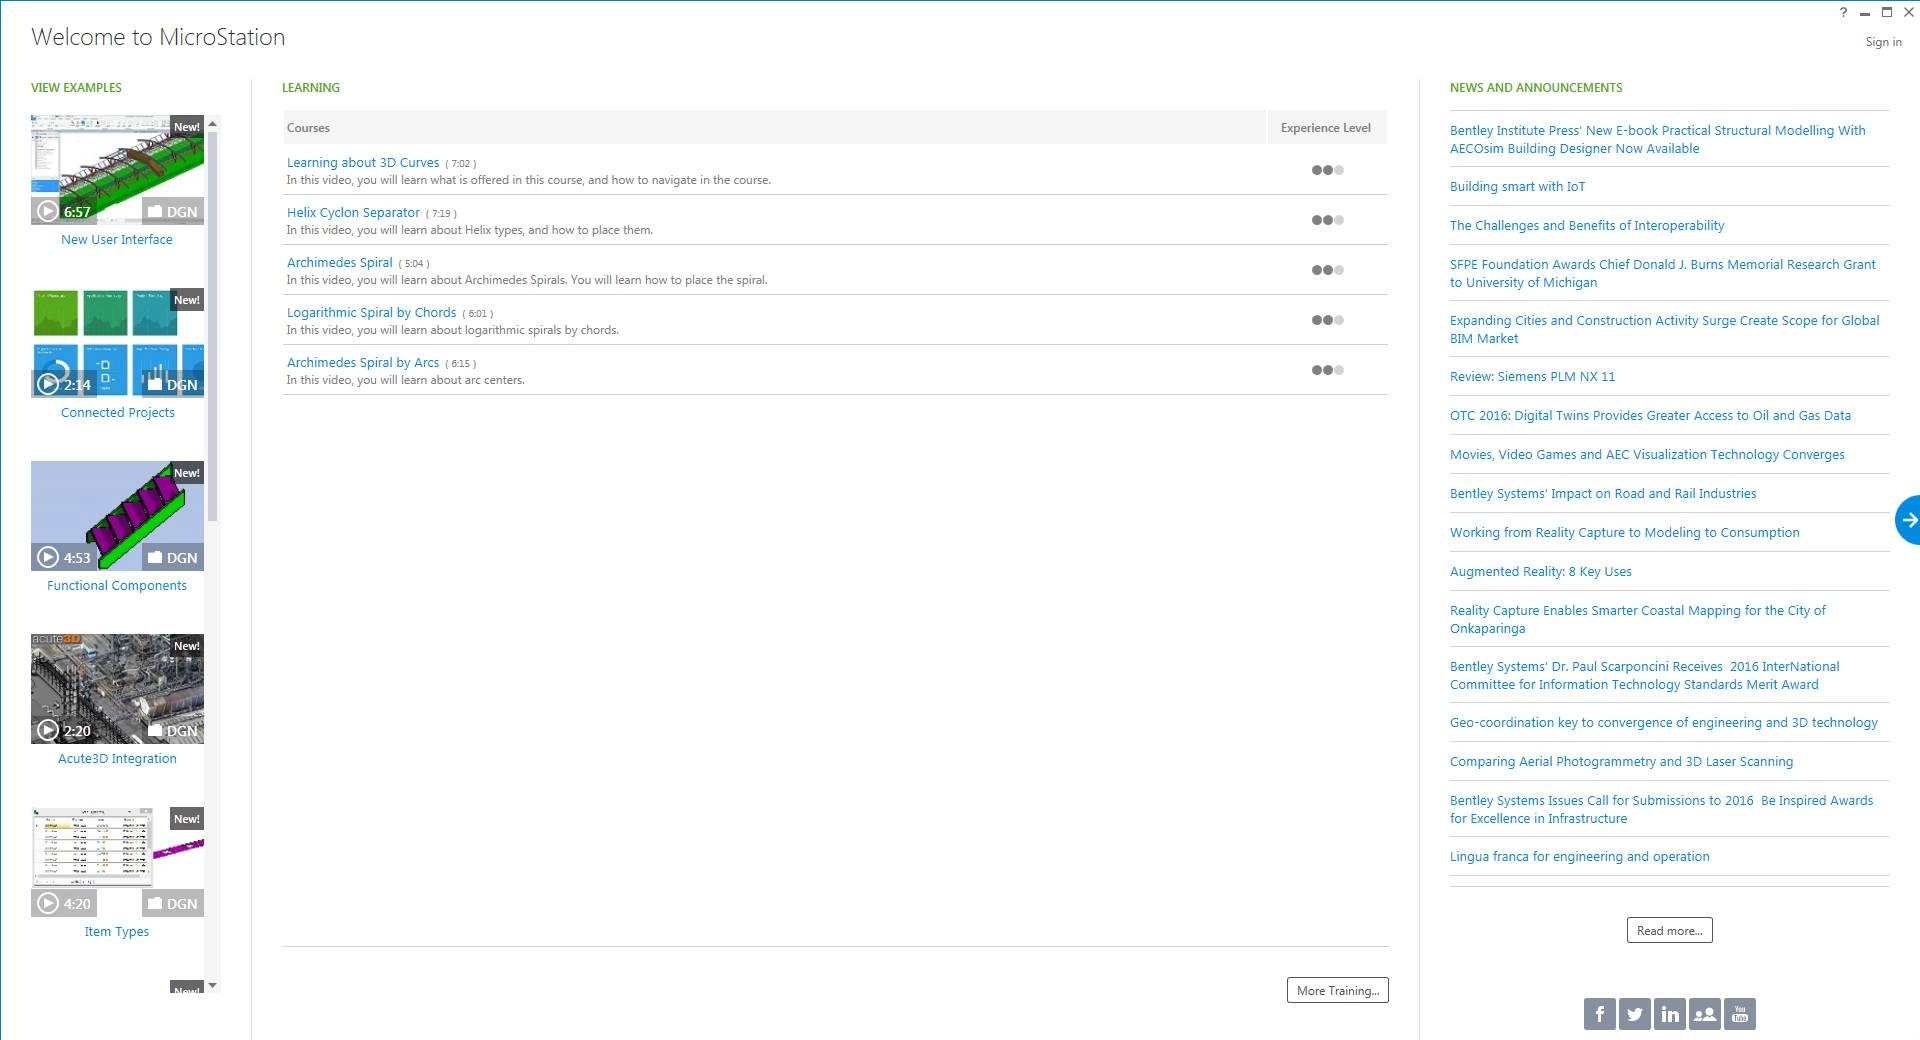Open DGN file for Functional Components
Viewport: 1920px width, 1040px height.
tap(172, 557)
